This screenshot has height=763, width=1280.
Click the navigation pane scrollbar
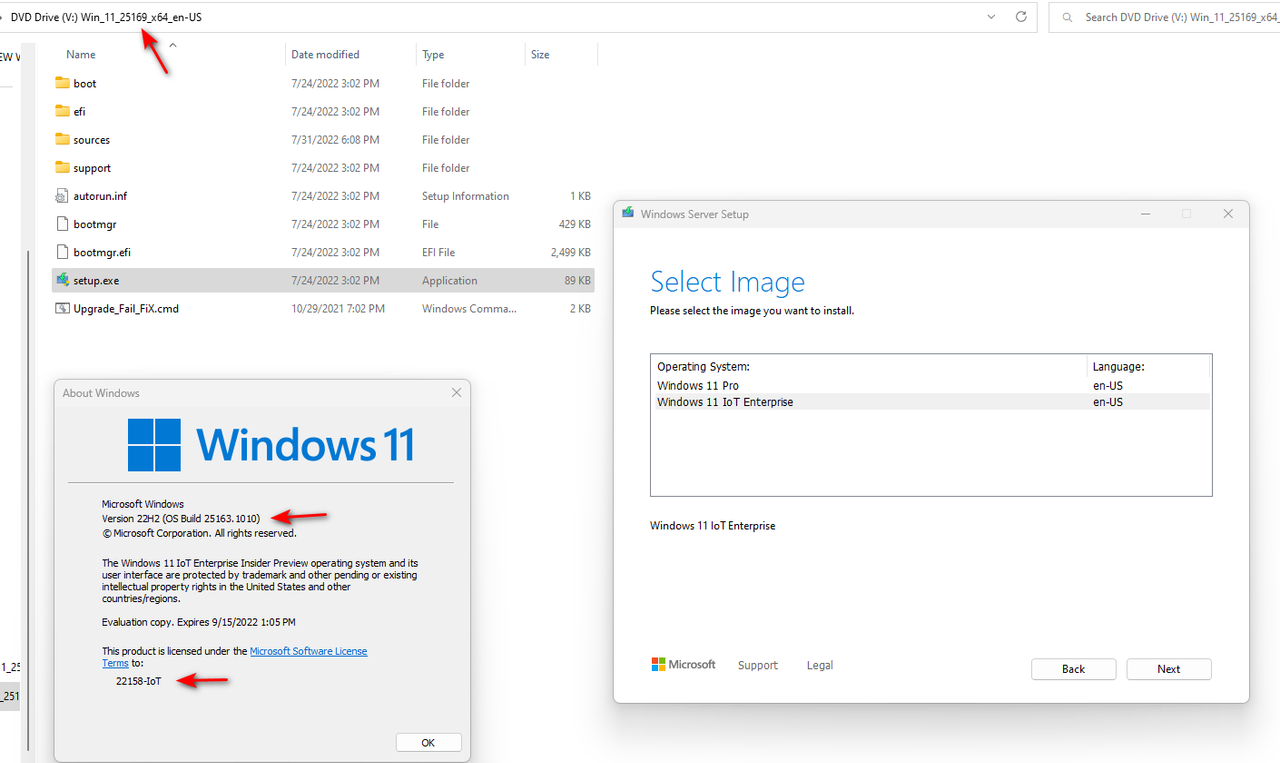coord(29,500)
